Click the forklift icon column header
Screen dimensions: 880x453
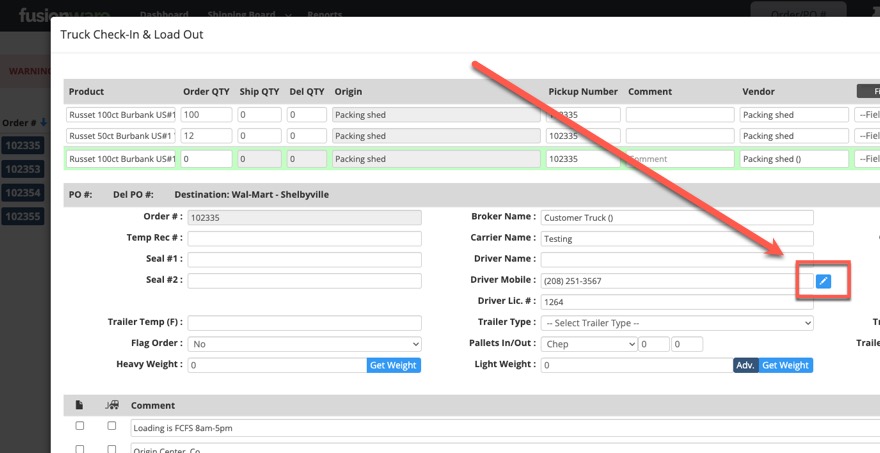click(x=112, y=405)
